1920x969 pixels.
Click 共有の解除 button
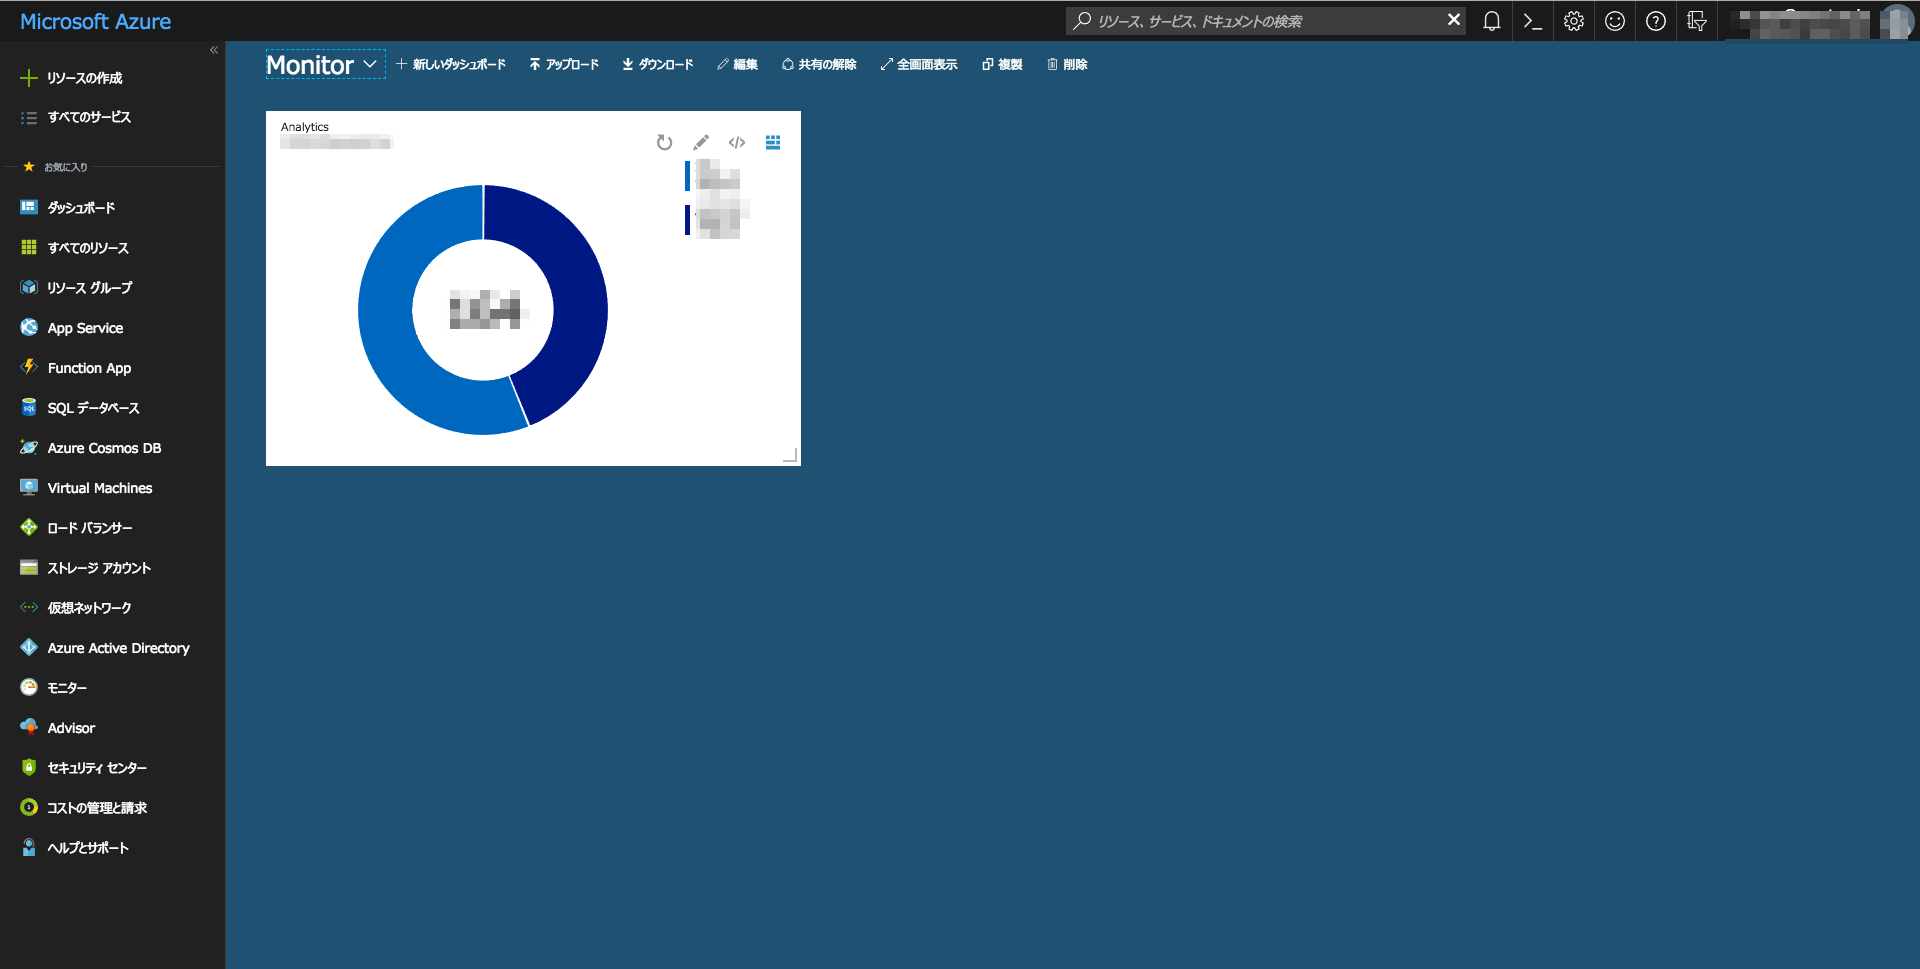click(x=819, y=64)
